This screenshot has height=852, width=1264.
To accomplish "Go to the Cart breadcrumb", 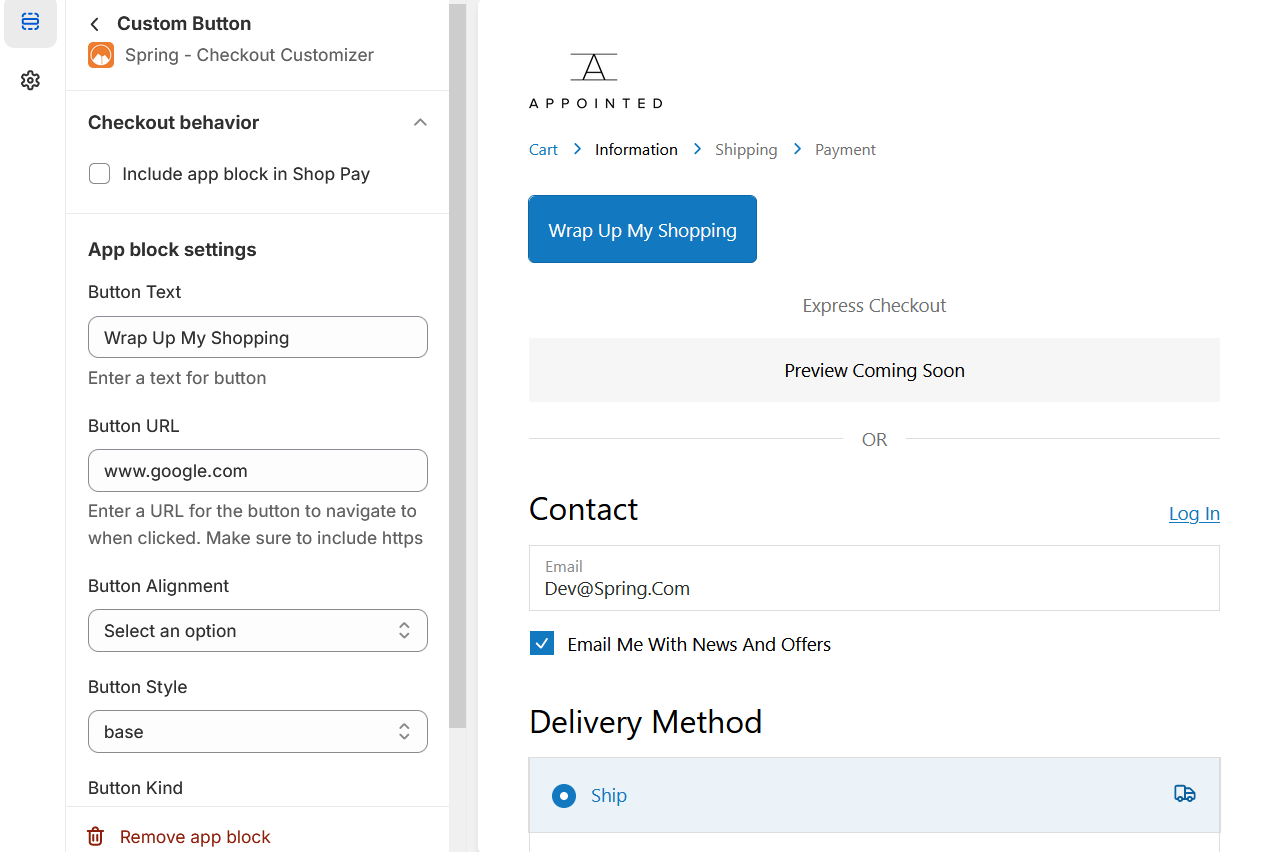I will click(543, 149).
